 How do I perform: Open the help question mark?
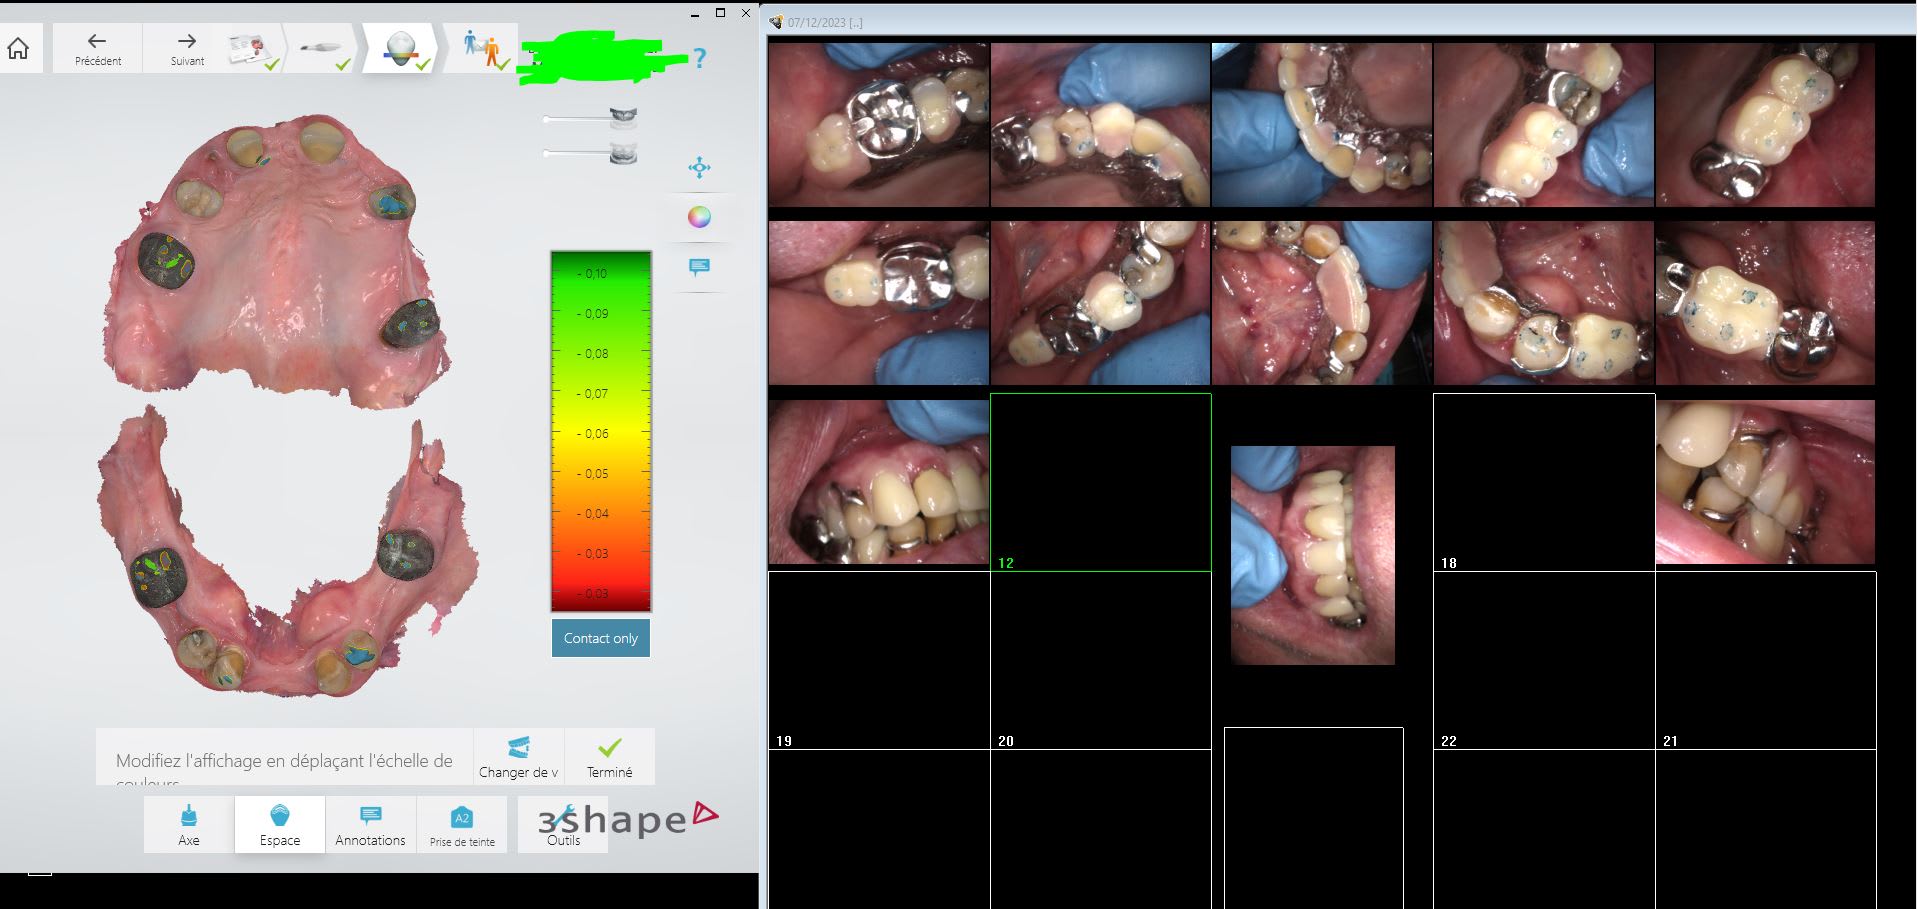(699, 58)
